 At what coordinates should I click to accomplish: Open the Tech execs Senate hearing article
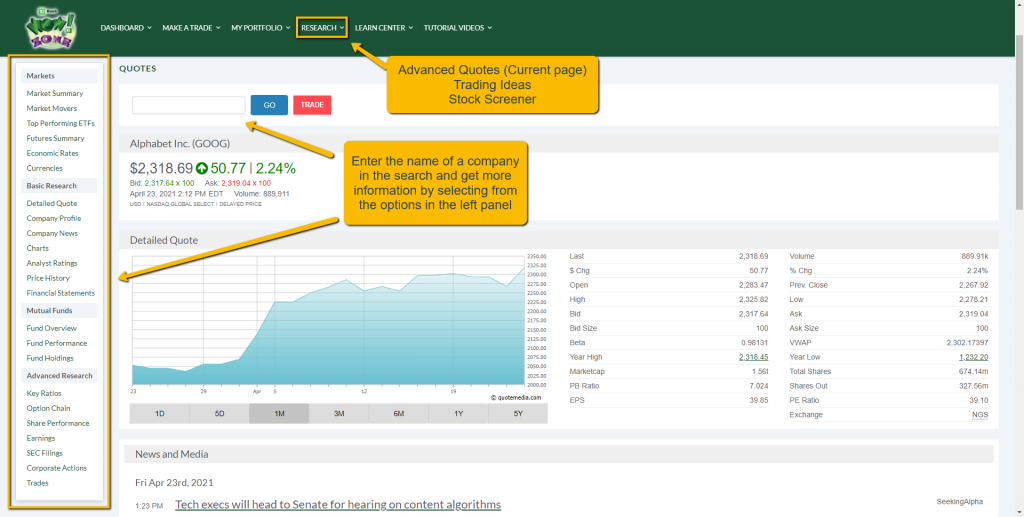point(338,505)
